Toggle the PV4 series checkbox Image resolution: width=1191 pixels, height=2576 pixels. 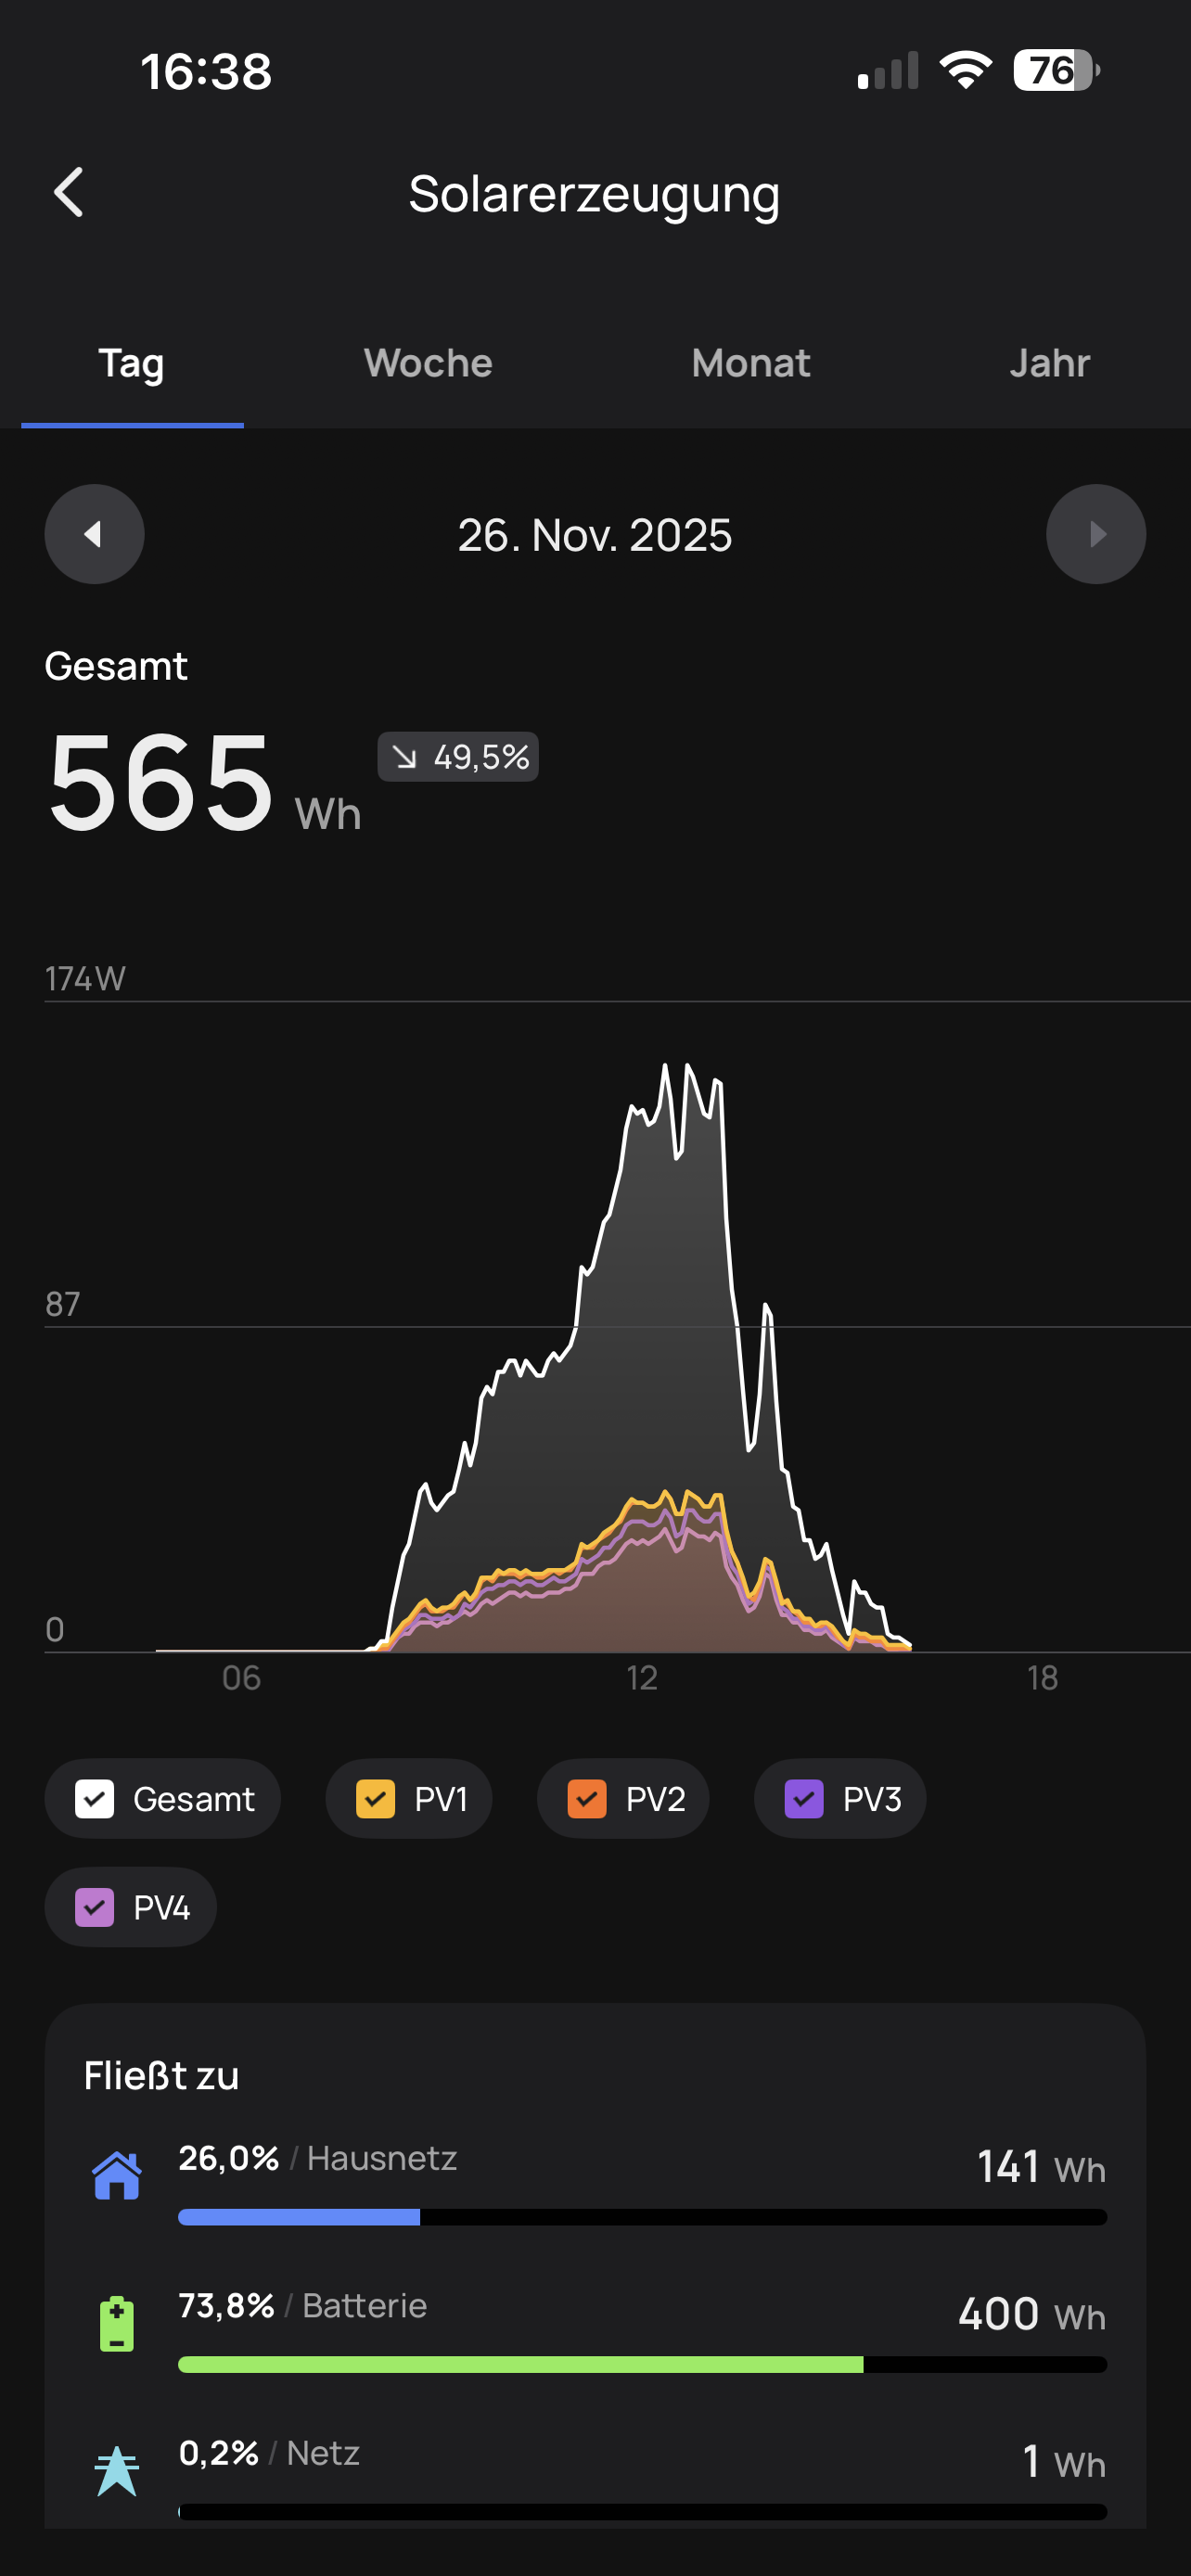[95, 1907]
